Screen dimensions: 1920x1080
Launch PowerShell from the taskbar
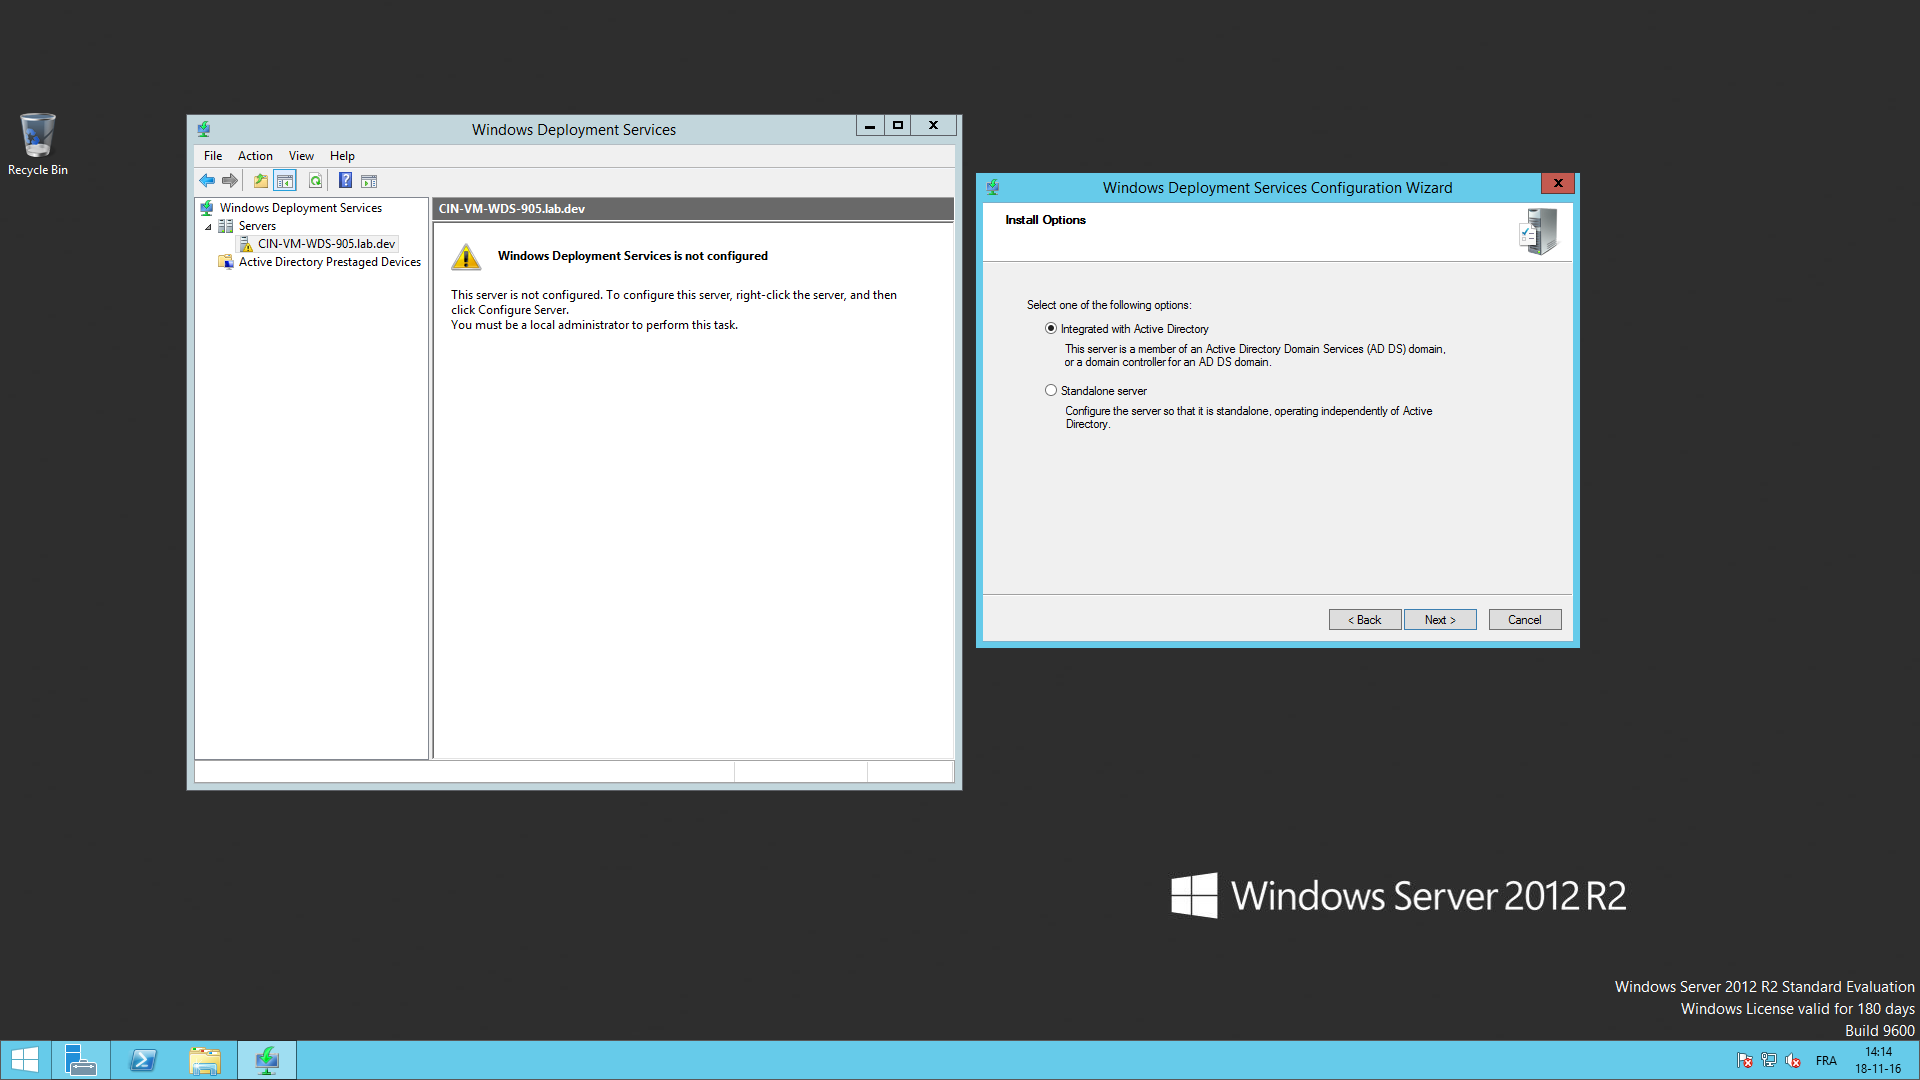tap(143, 1060)
